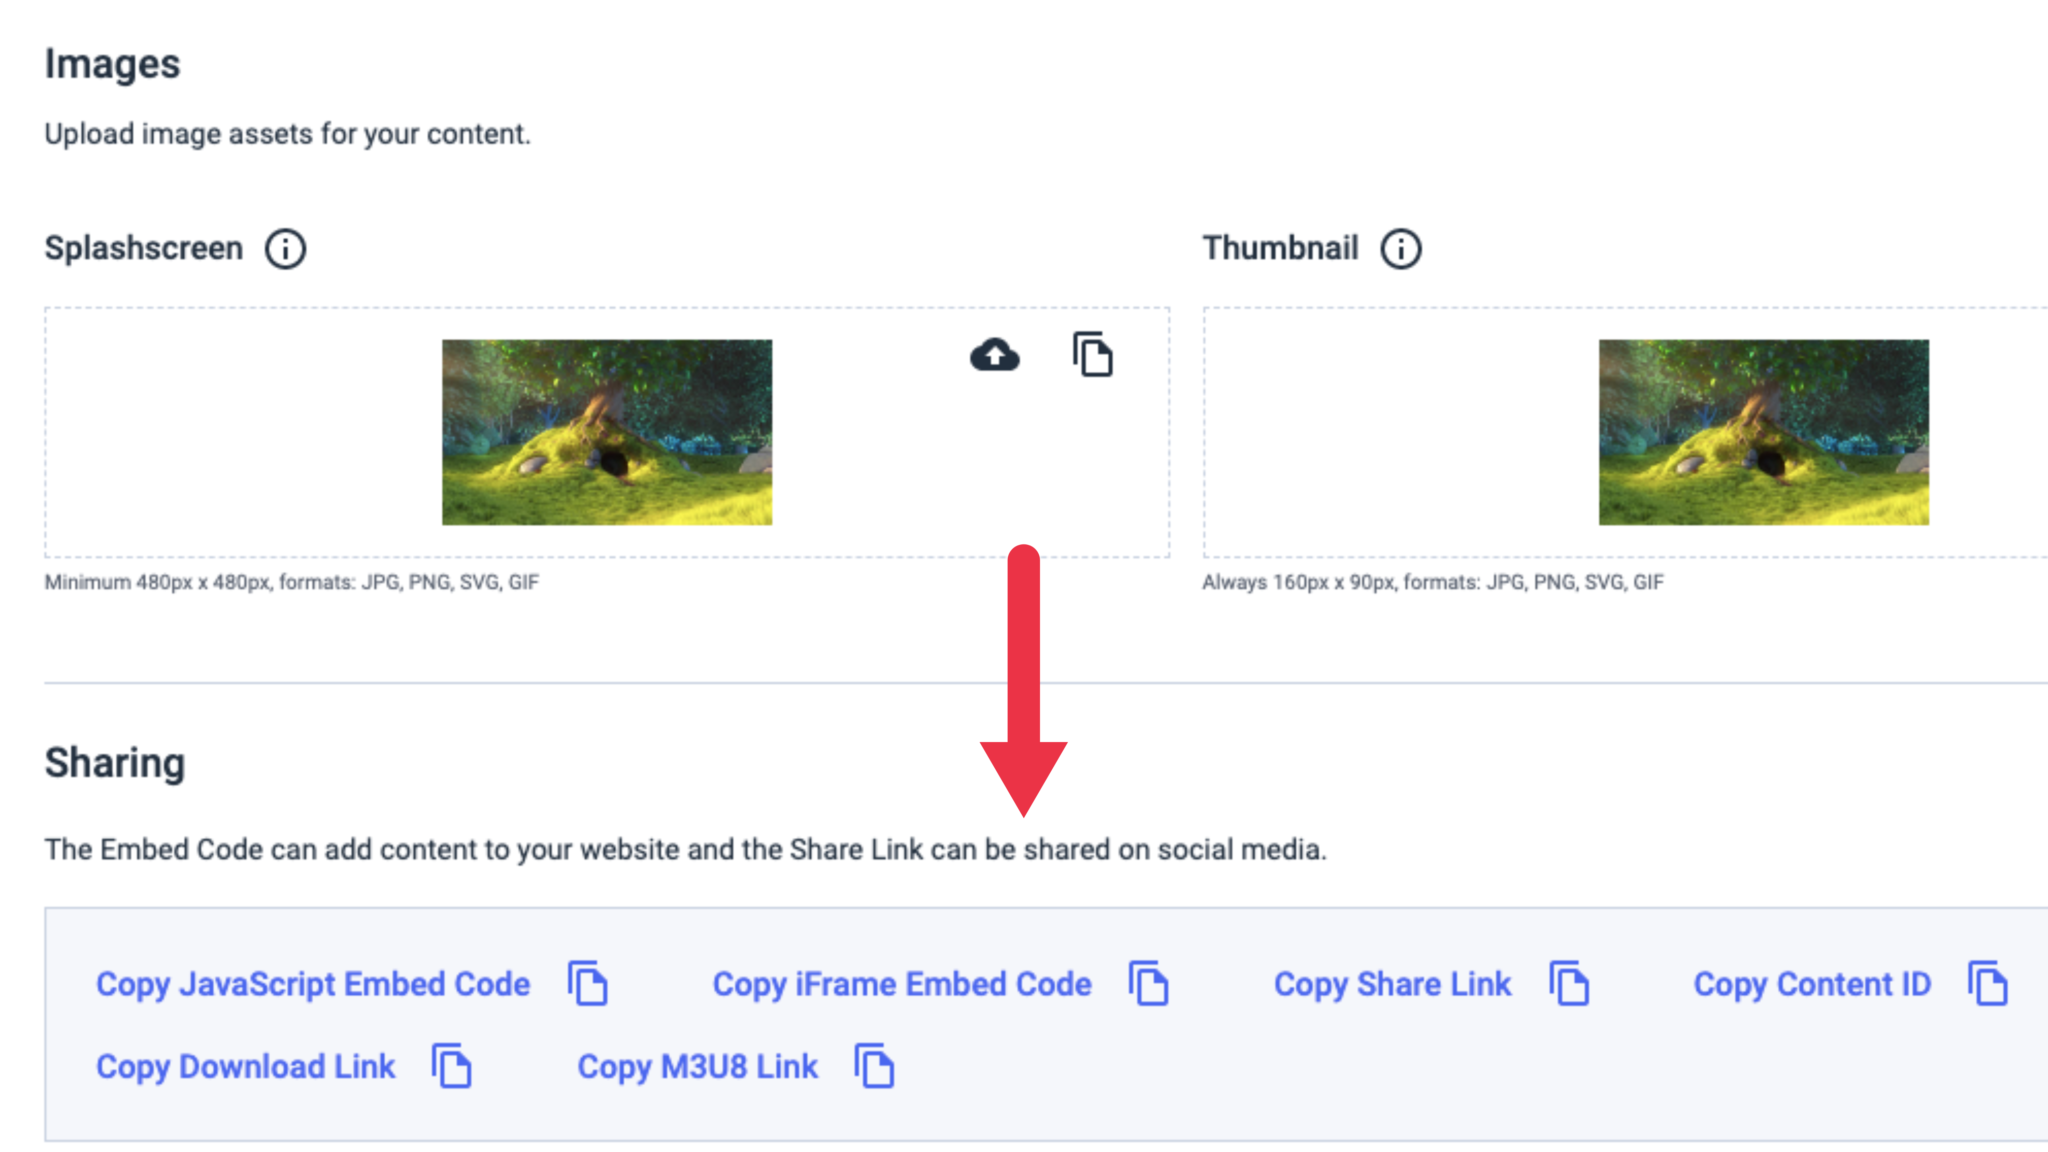This screenshot has height=1152, width=2048.
Task: Click the Splashscreen preview image
Action: [x=606, y=434]
